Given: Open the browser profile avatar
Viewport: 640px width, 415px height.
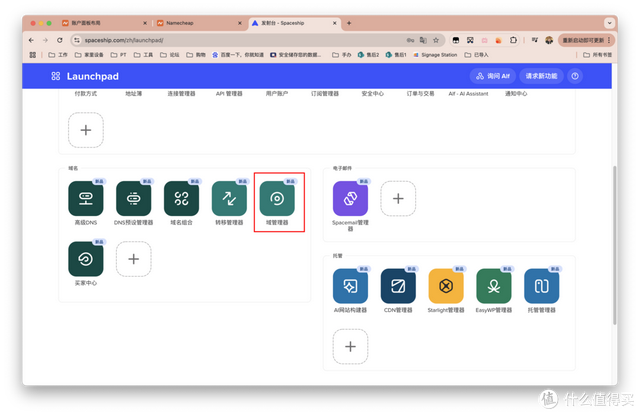Looking at the screenshot, I should click(549, 40).
